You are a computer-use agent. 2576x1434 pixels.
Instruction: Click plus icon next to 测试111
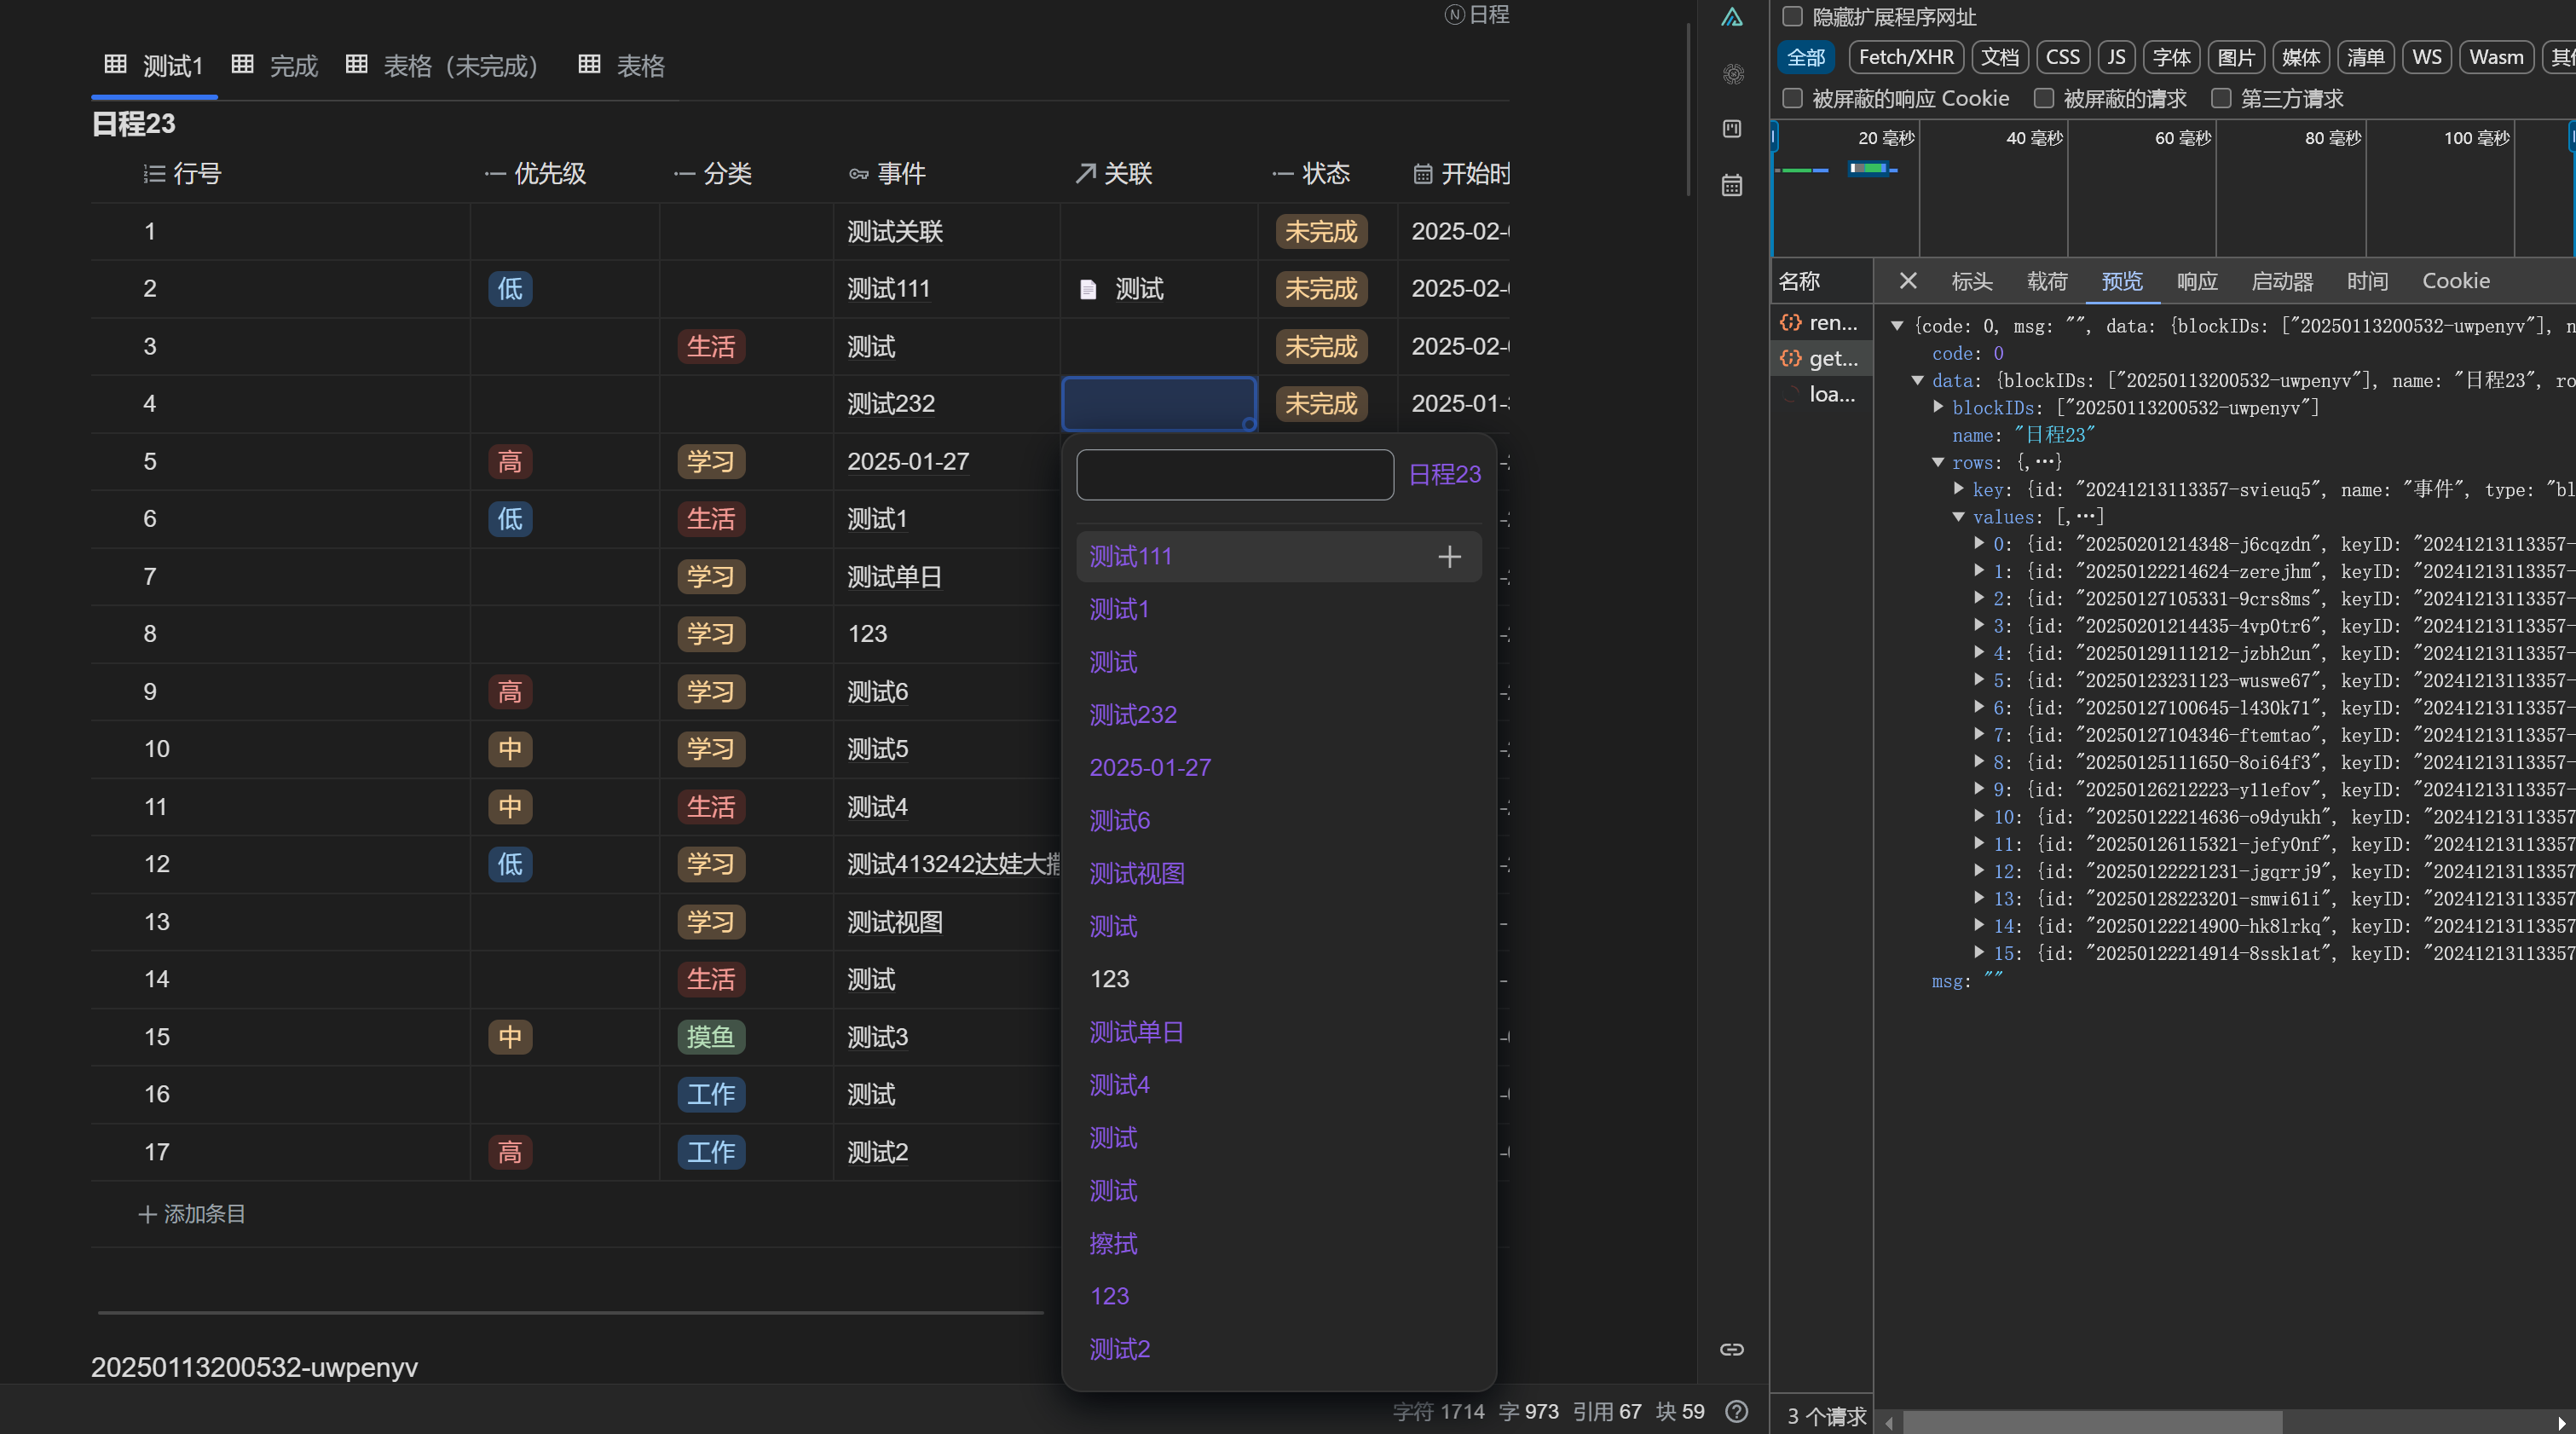1449,557
